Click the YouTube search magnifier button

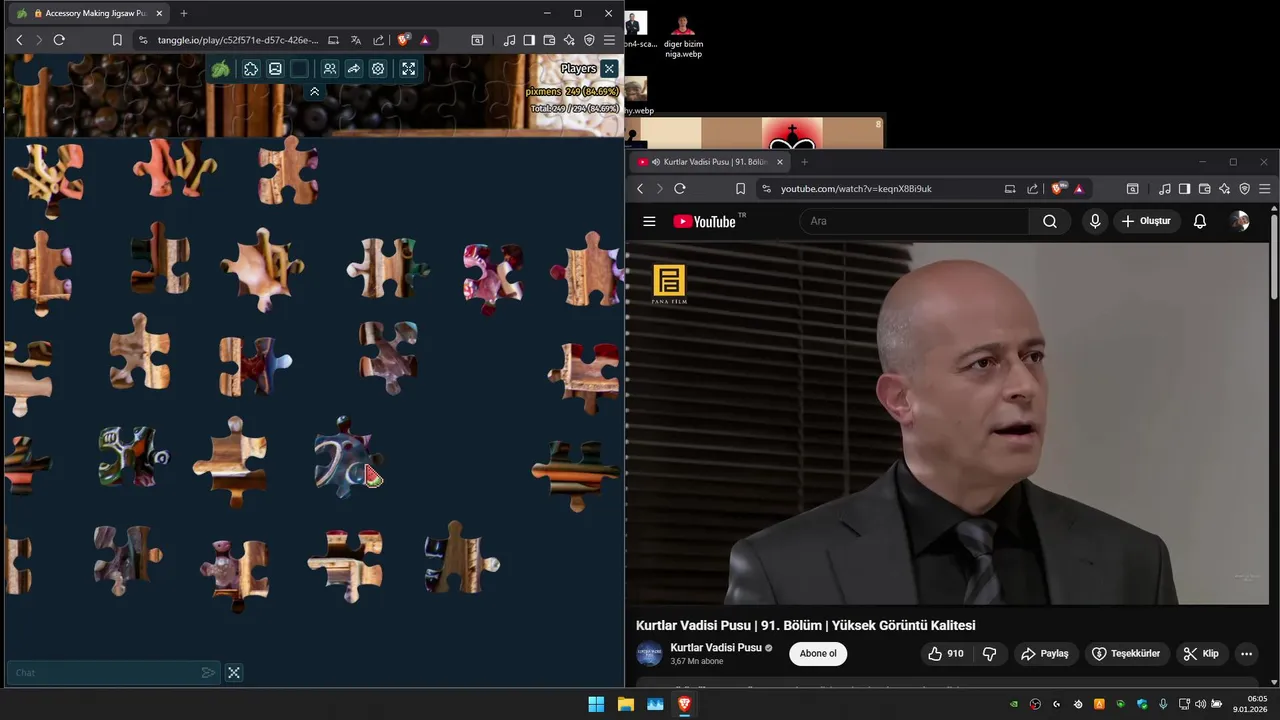[x=1049, y=221]
